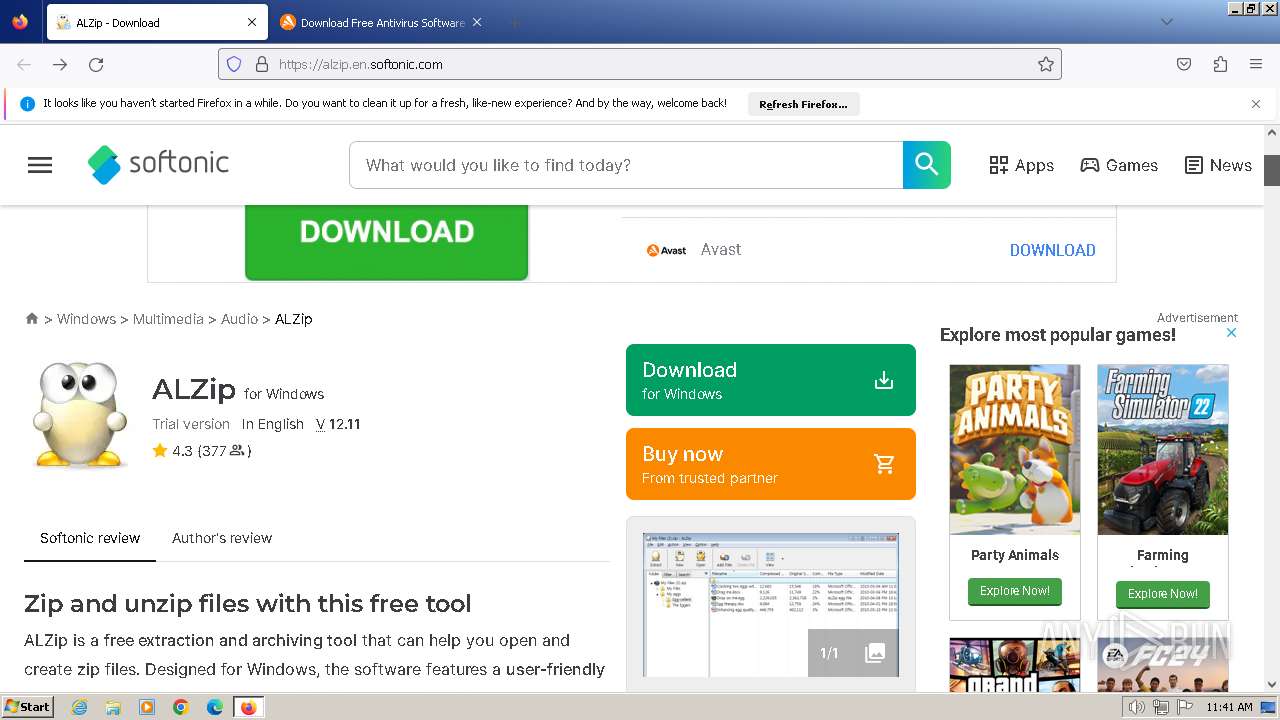This screenshot has width=1280, height=720.
Task: Click the 4.3 star rating
Action: pyautogui.click(x=200, y=451)
